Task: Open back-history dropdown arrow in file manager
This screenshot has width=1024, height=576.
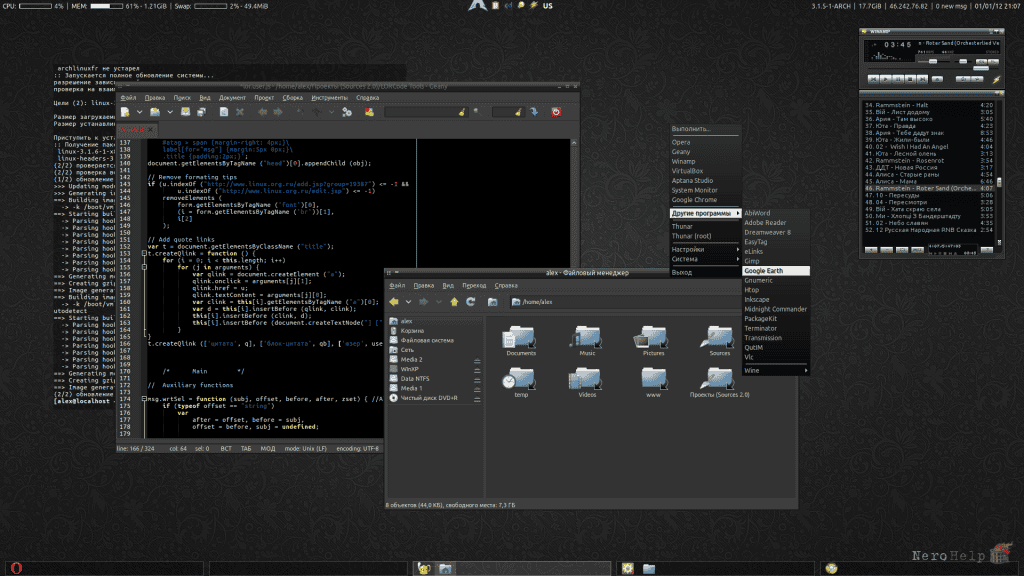Action: click(x=408, y=302)
